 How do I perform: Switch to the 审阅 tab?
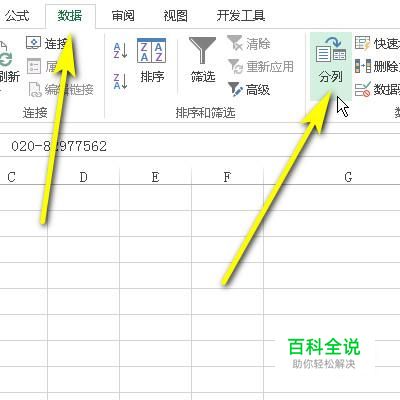click(123, 15)
